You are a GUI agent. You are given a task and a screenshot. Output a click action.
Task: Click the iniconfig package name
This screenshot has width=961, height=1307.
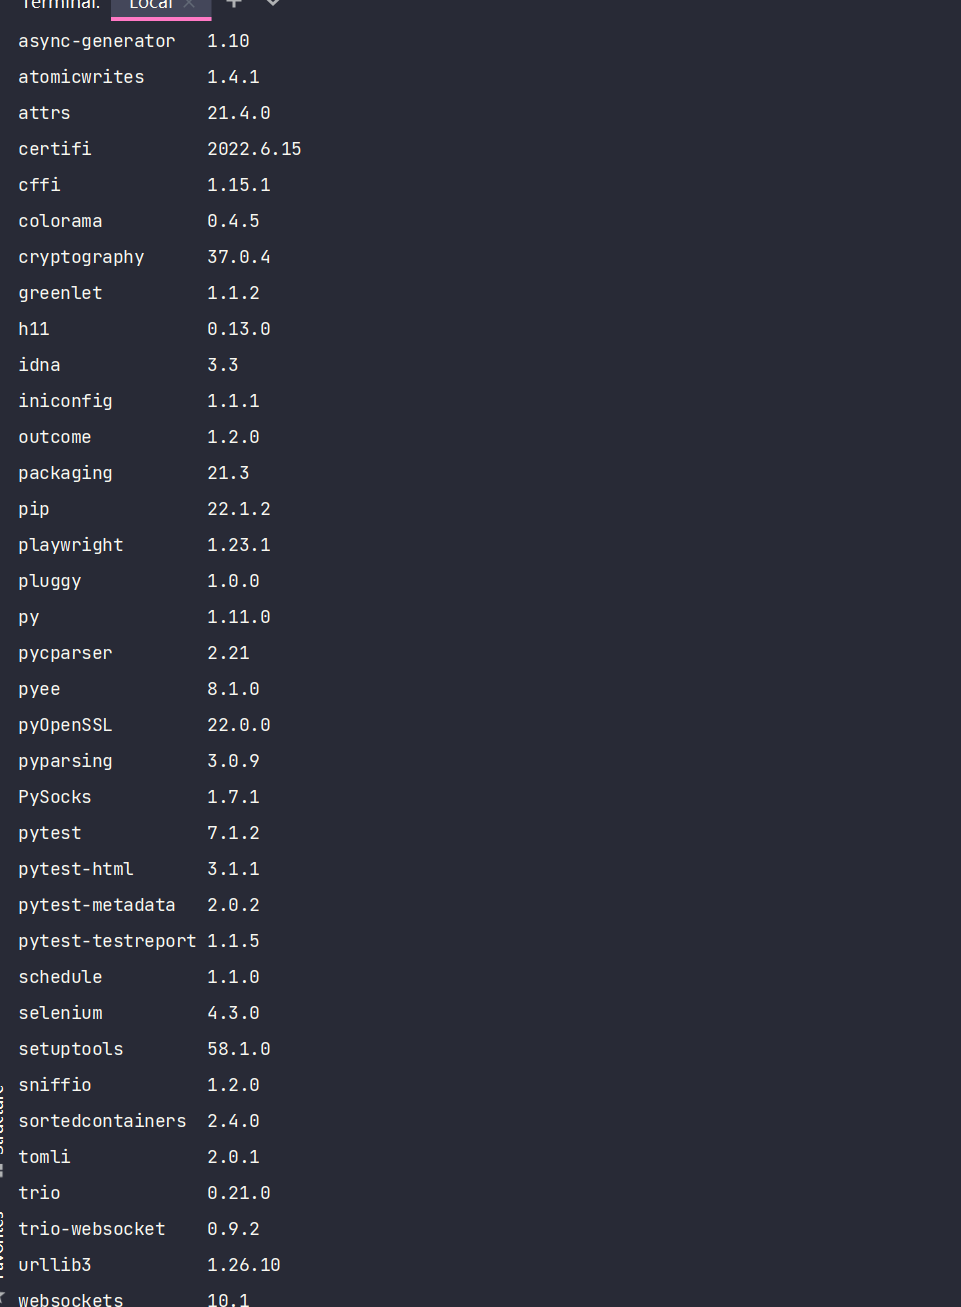pos(65,401)
